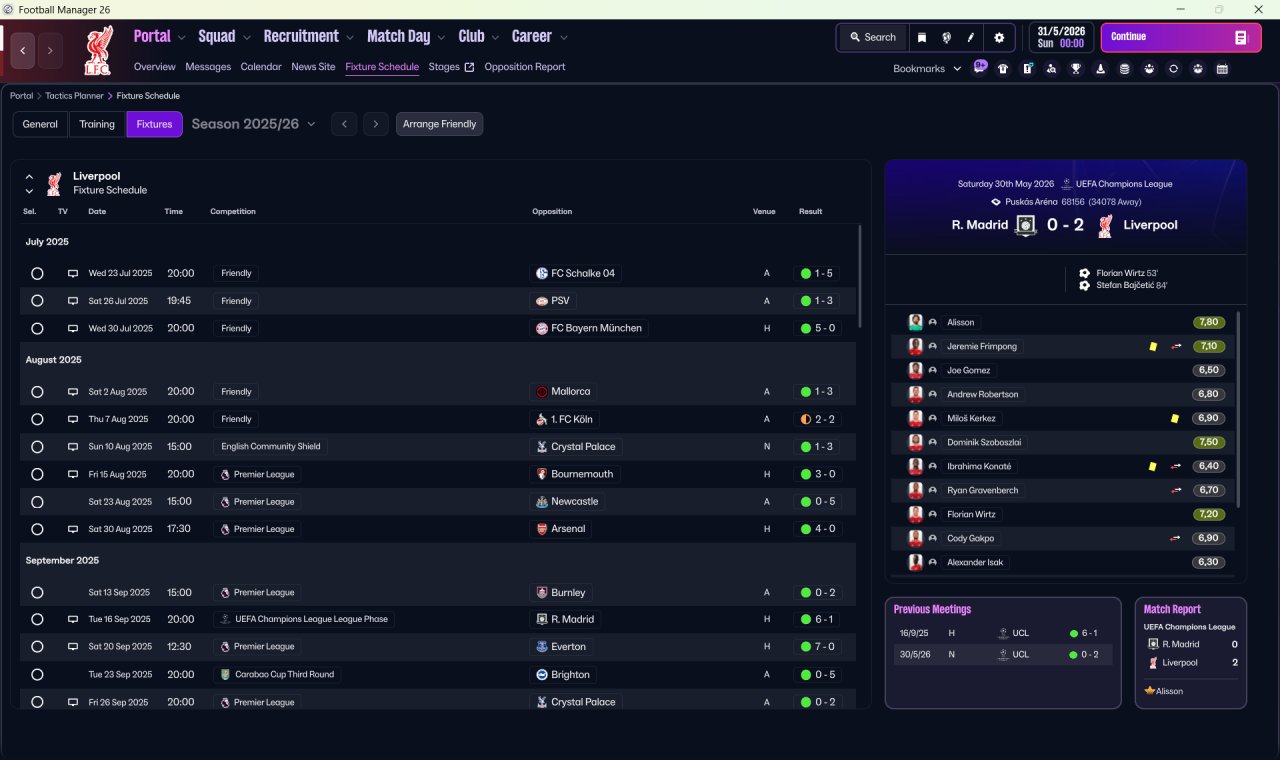Click the TV icon on Arsenal row
The width and height of the screenshot is (1280, 760).
coord(73,529)
